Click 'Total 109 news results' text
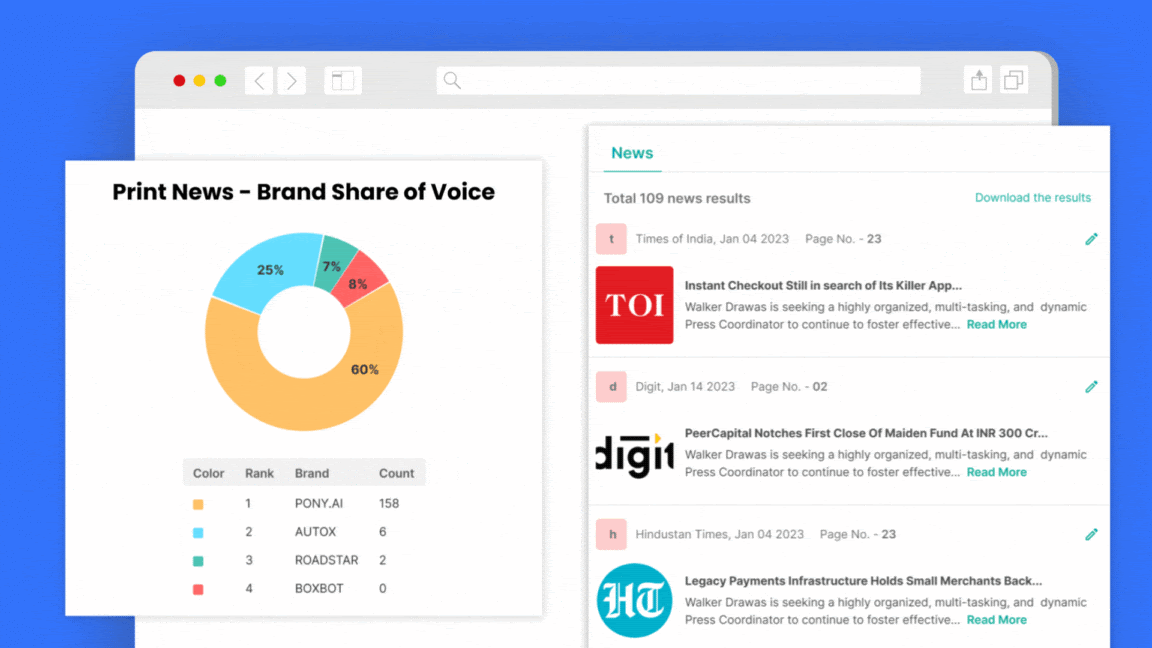 [677, 198]
